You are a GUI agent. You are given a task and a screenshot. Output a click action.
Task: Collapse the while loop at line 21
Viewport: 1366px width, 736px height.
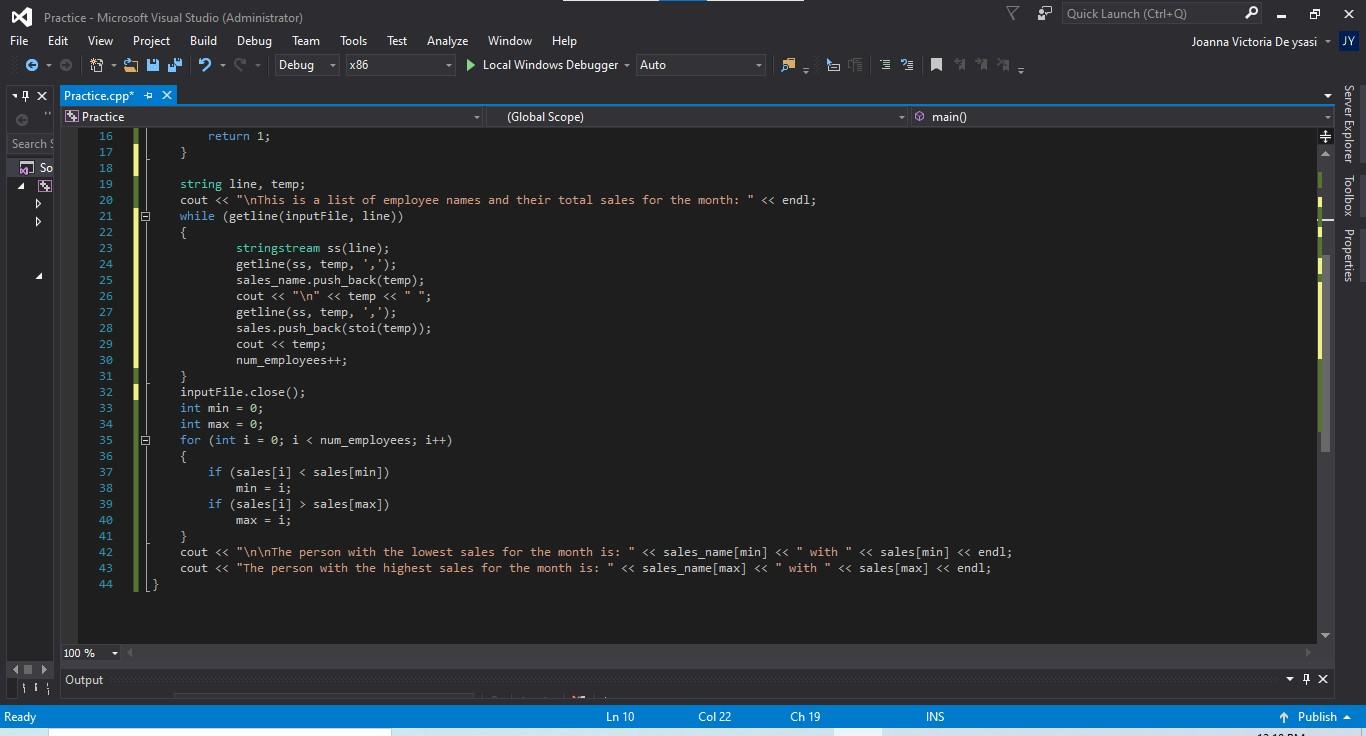145,215
